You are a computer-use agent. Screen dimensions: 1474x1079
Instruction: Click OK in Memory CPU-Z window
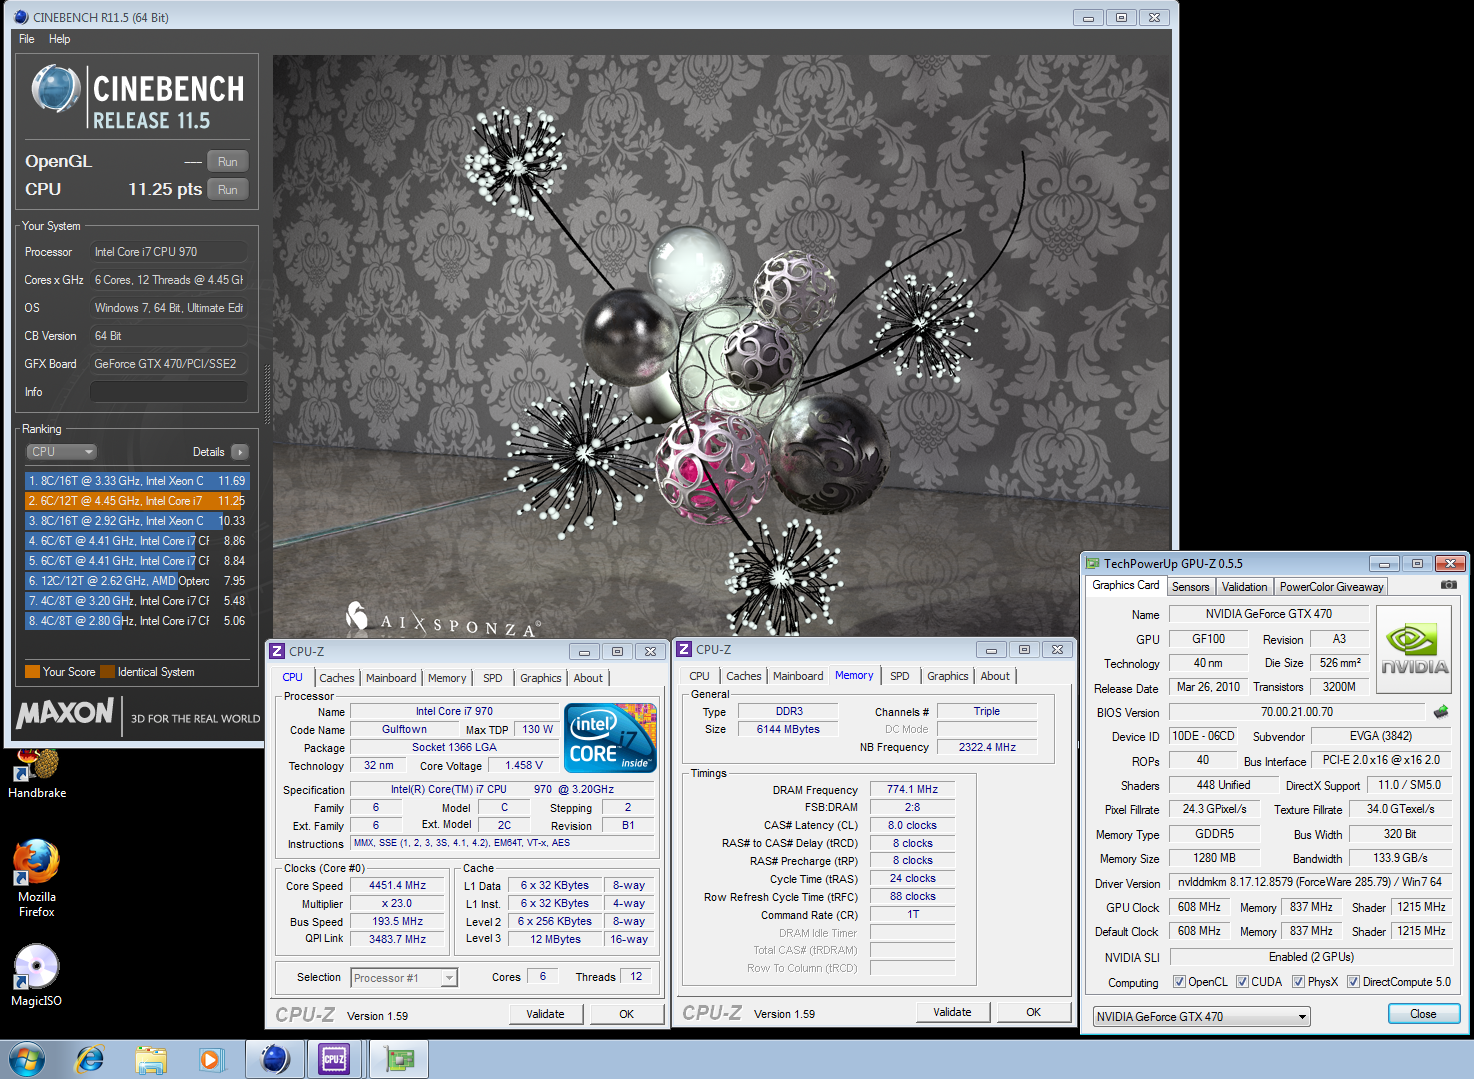tap(1034, 1012)
